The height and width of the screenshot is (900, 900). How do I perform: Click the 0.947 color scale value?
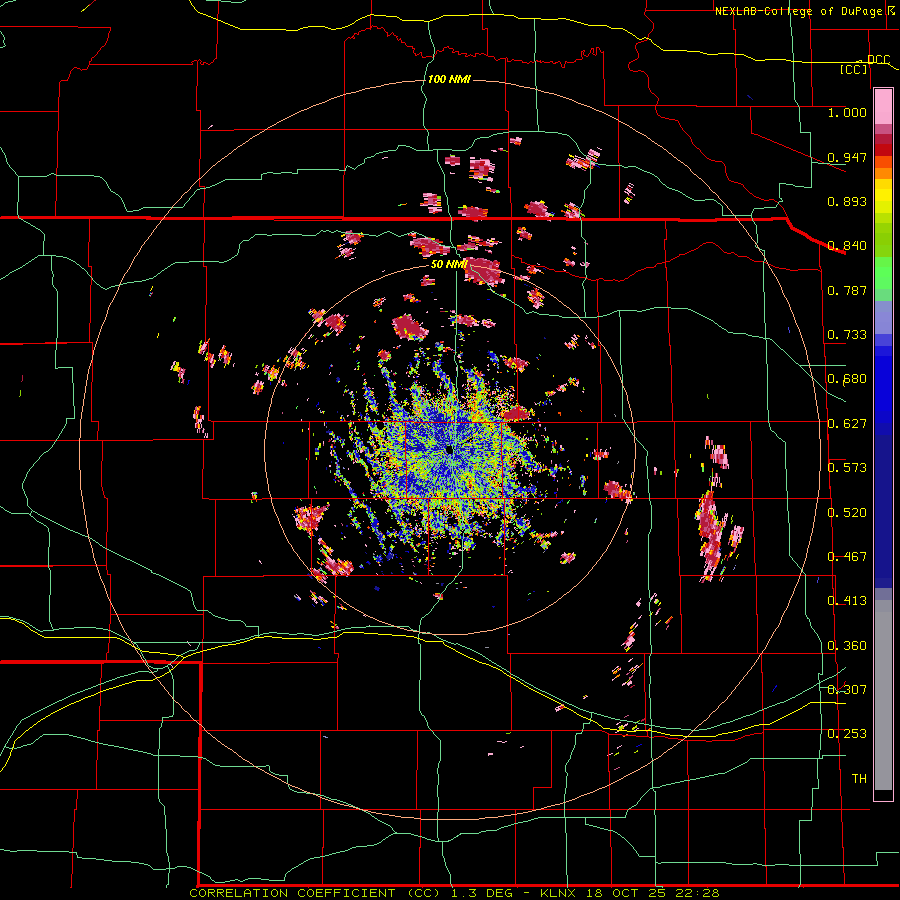coord(847,157)
